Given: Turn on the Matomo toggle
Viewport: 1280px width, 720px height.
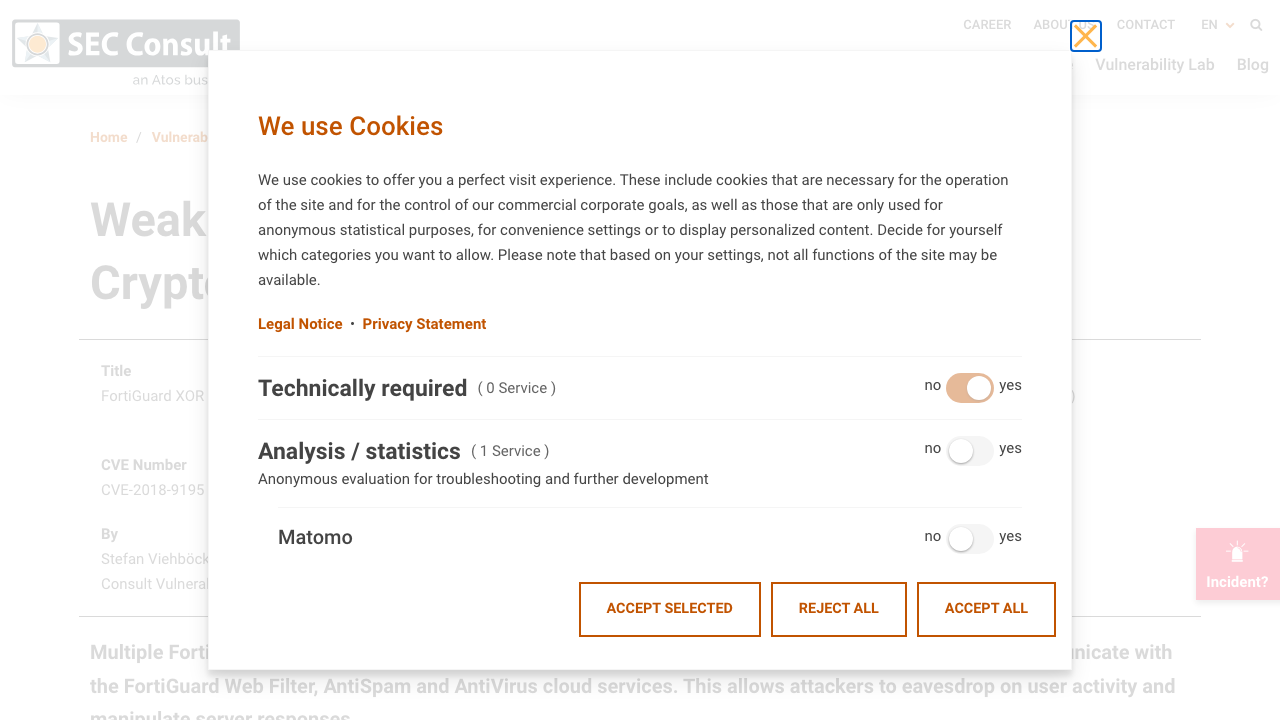Looking at the screenshot, I should (x=970, y=539).
